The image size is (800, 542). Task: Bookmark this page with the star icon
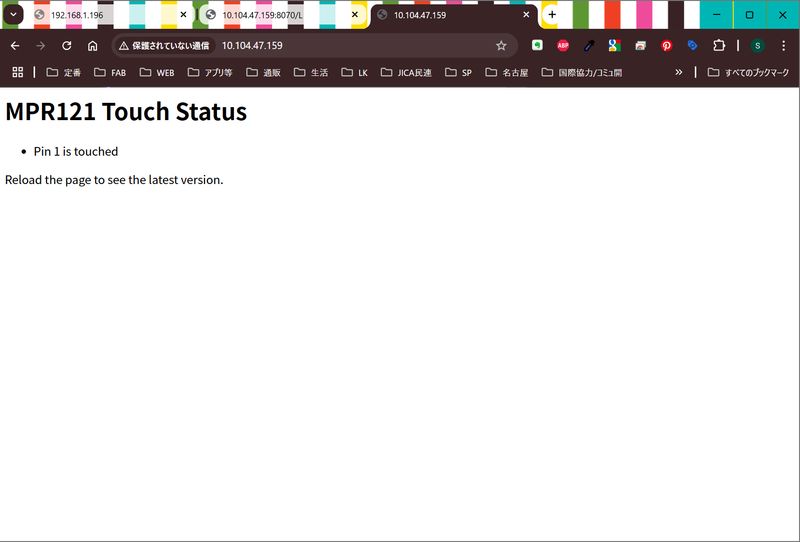pyautogui.click(x=501, y=46)
